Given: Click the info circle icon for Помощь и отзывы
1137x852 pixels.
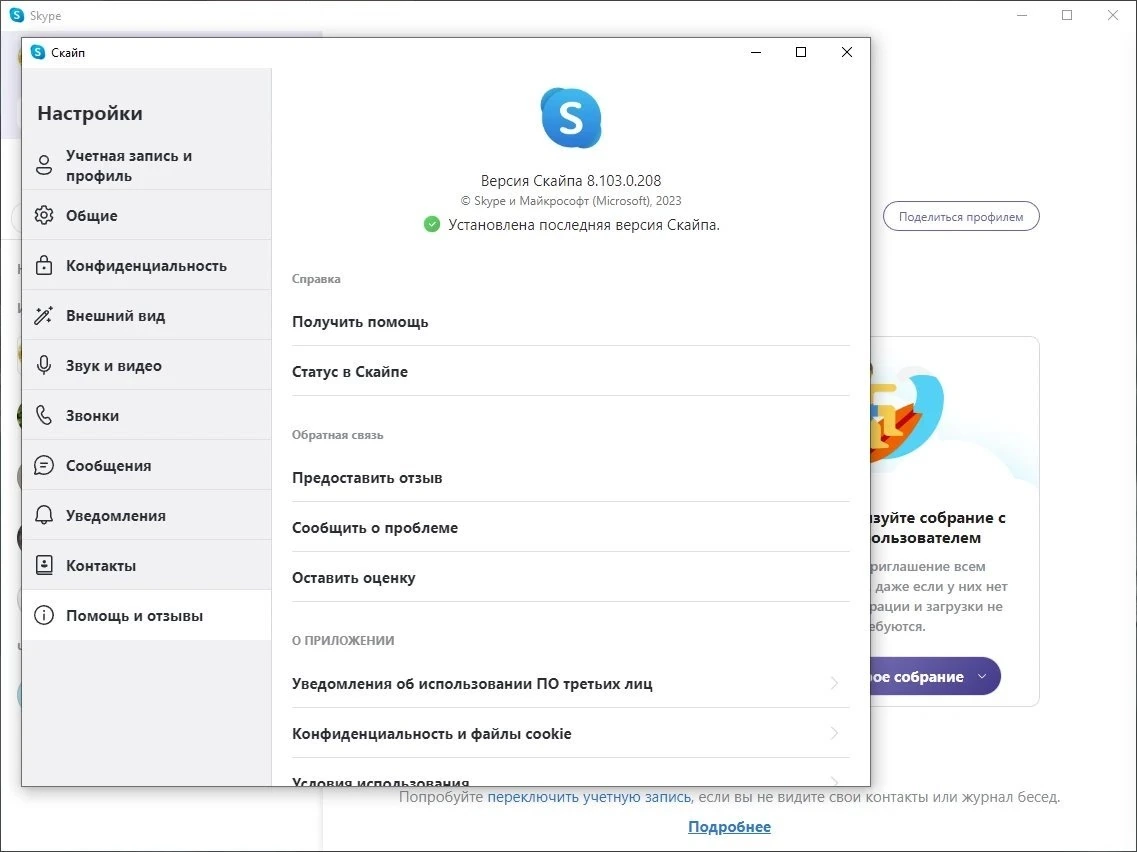Looking at the screenshot, I should 44,616.
